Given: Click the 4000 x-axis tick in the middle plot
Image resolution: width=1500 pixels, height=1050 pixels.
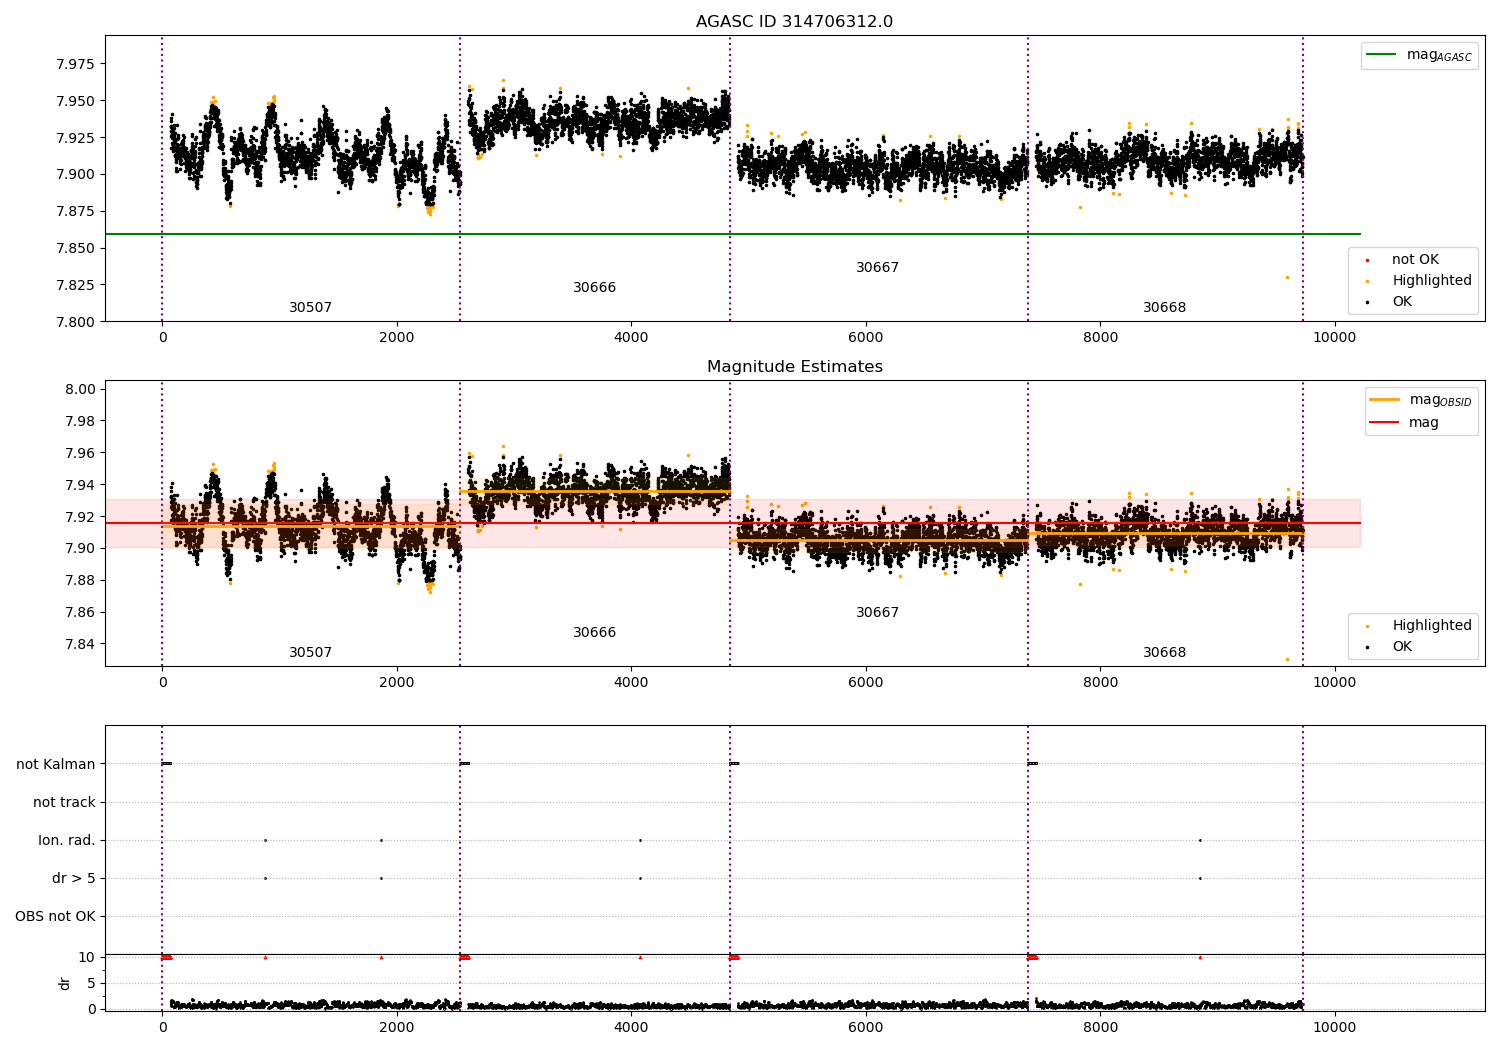Looking at the screenshot, I should coord(631,683).
